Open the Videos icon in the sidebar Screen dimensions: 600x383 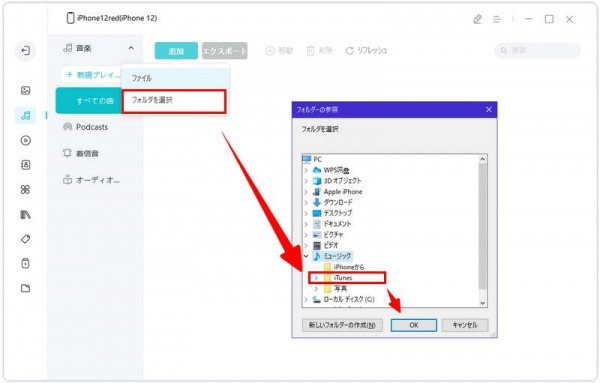tap(26, 140)
